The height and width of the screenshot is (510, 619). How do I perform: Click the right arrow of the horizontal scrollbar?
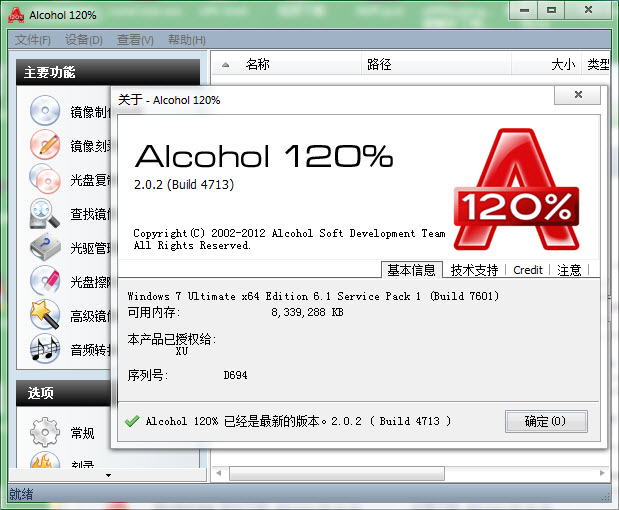pyautogui.click(x=602, y=473)
